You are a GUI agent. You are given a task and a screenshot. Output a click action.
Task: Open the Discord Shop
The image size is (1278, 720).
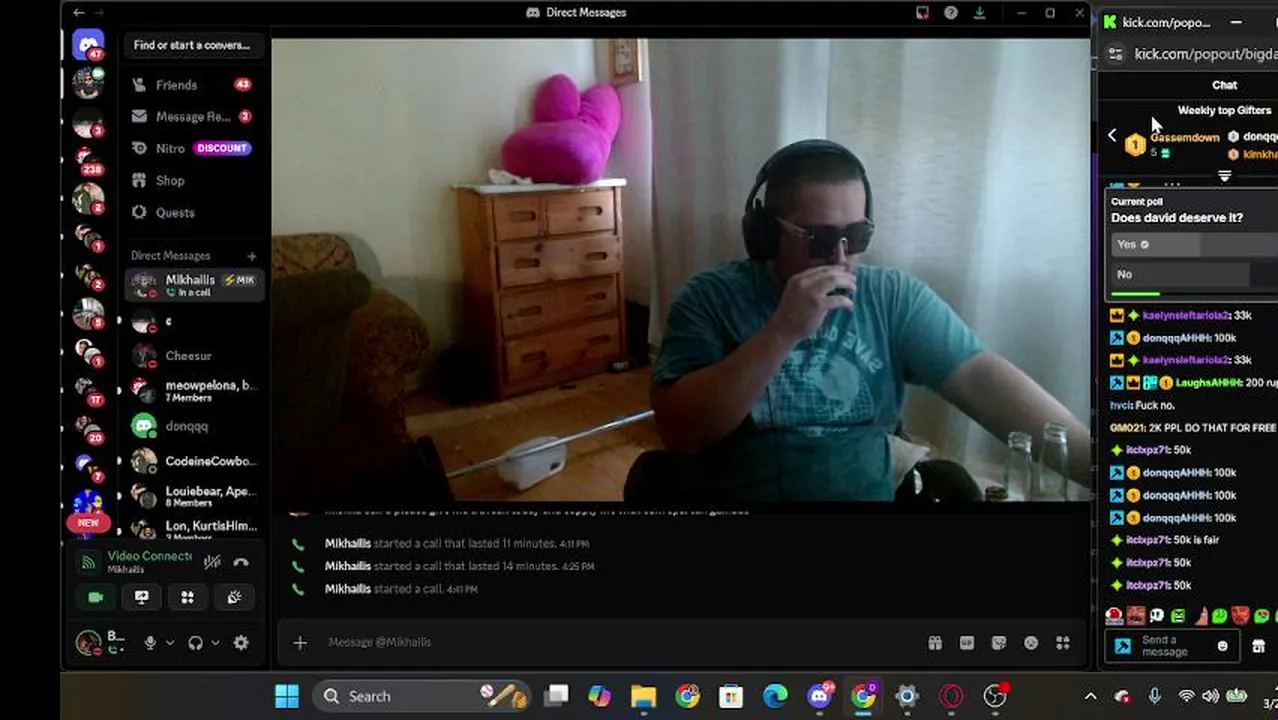tap(192, 180)
